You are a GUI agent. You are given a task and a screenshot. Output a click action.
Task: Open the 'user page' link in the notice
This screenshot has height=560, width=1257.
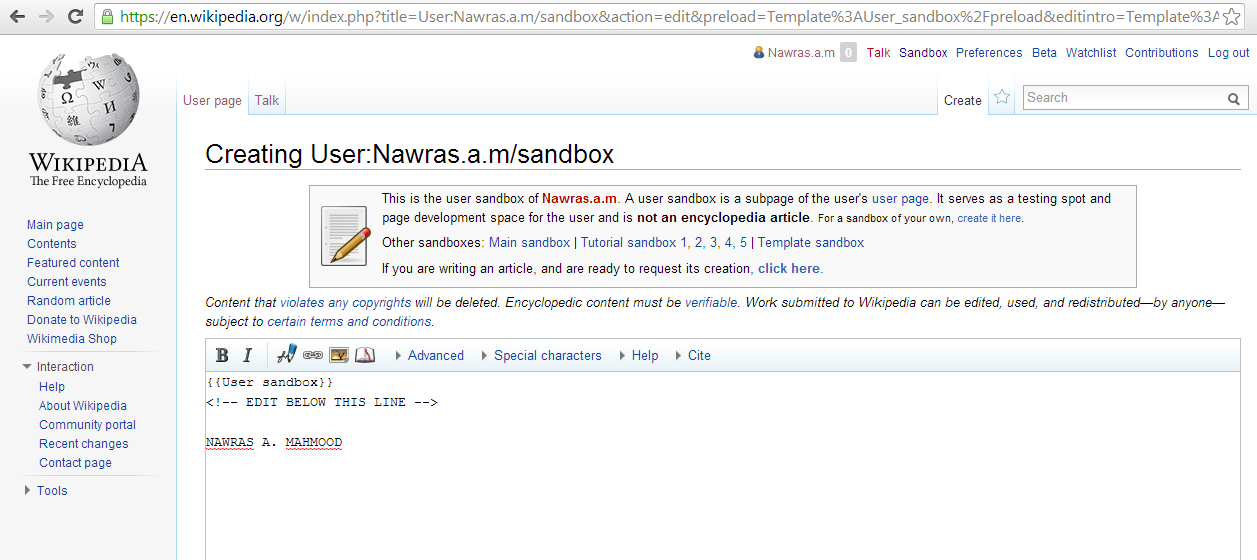tap(900, 199)
